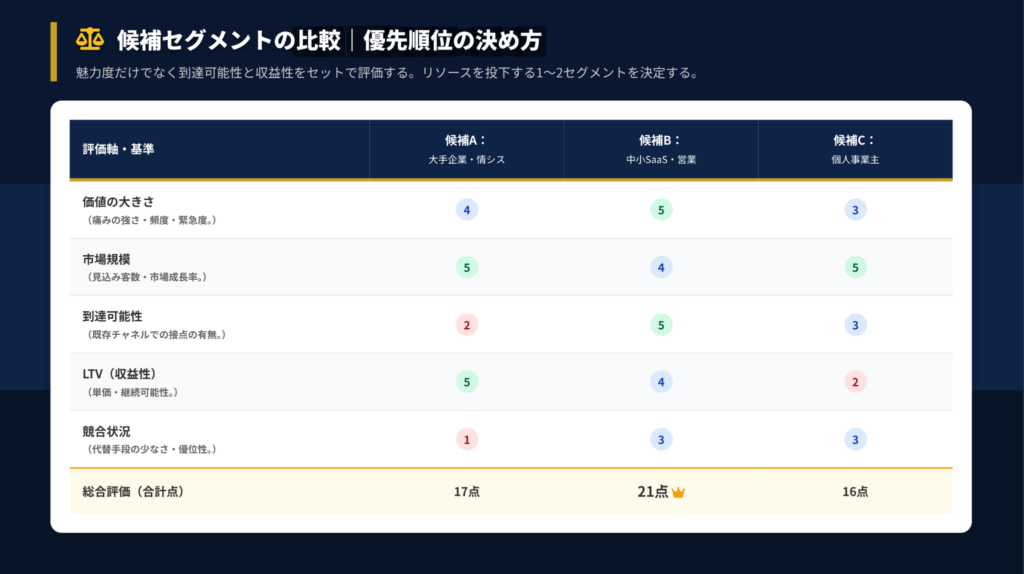Select the 市場規模 row label
The height and width of the screenshot is (574, 1024).
107,259
